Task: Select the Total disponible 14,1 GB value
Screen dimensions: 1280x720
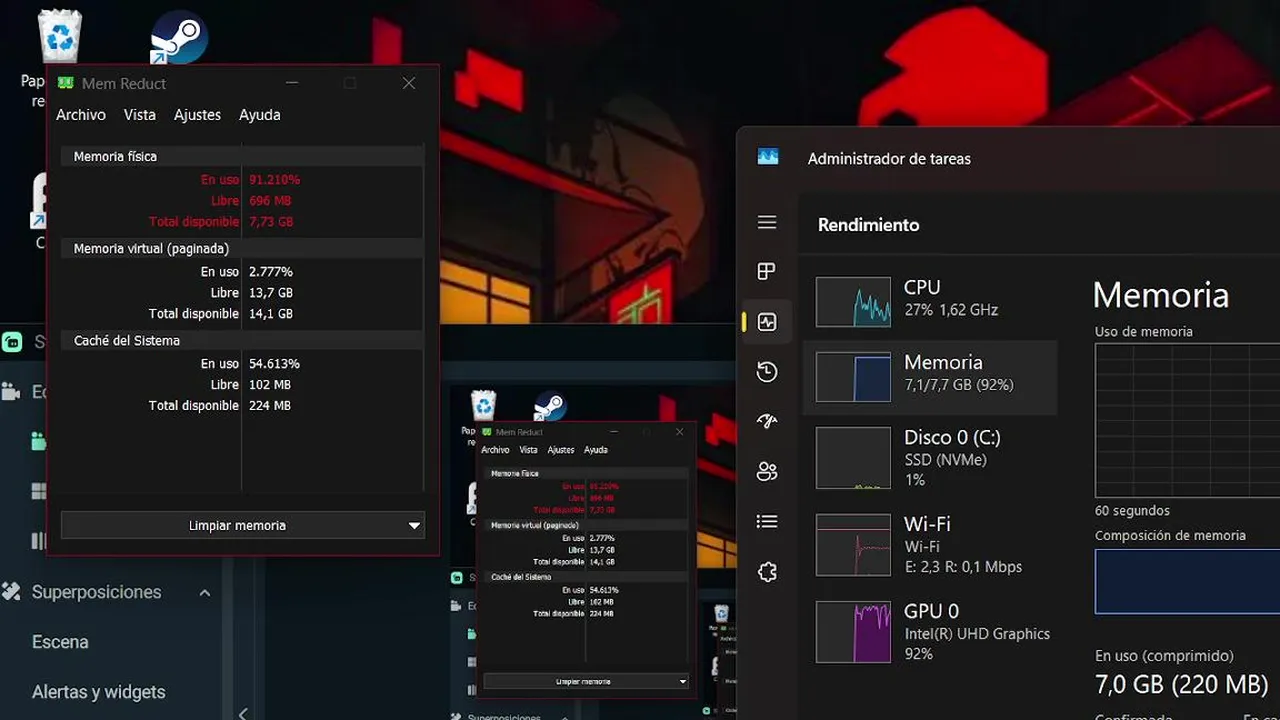Action: point(271,314)
